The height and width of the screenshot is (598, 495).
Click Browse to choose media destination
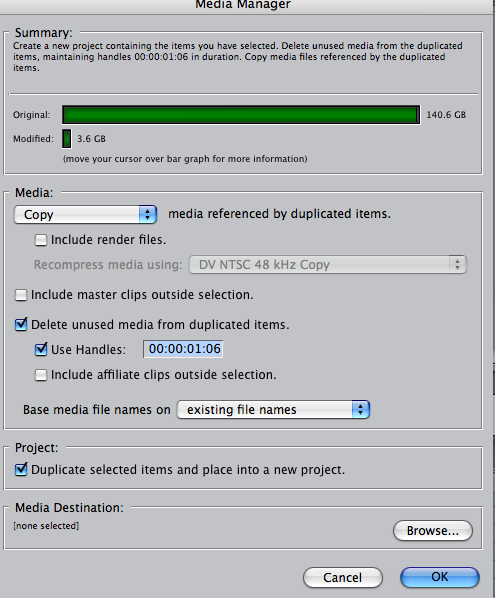(433, 530)
